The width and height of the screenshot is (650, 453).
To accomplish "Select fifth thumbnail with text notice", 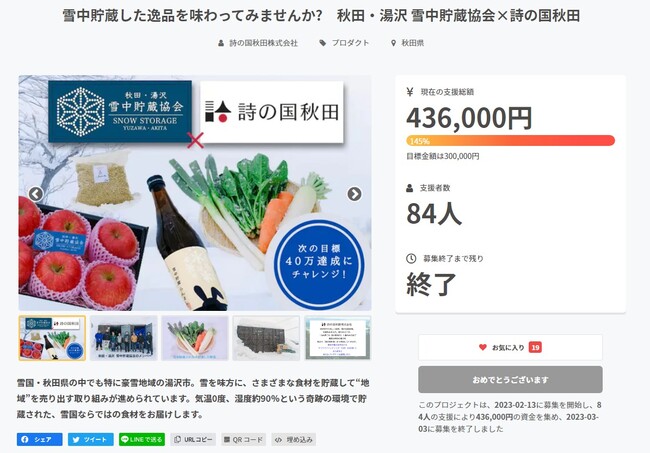I will click(x=337, y=338).
